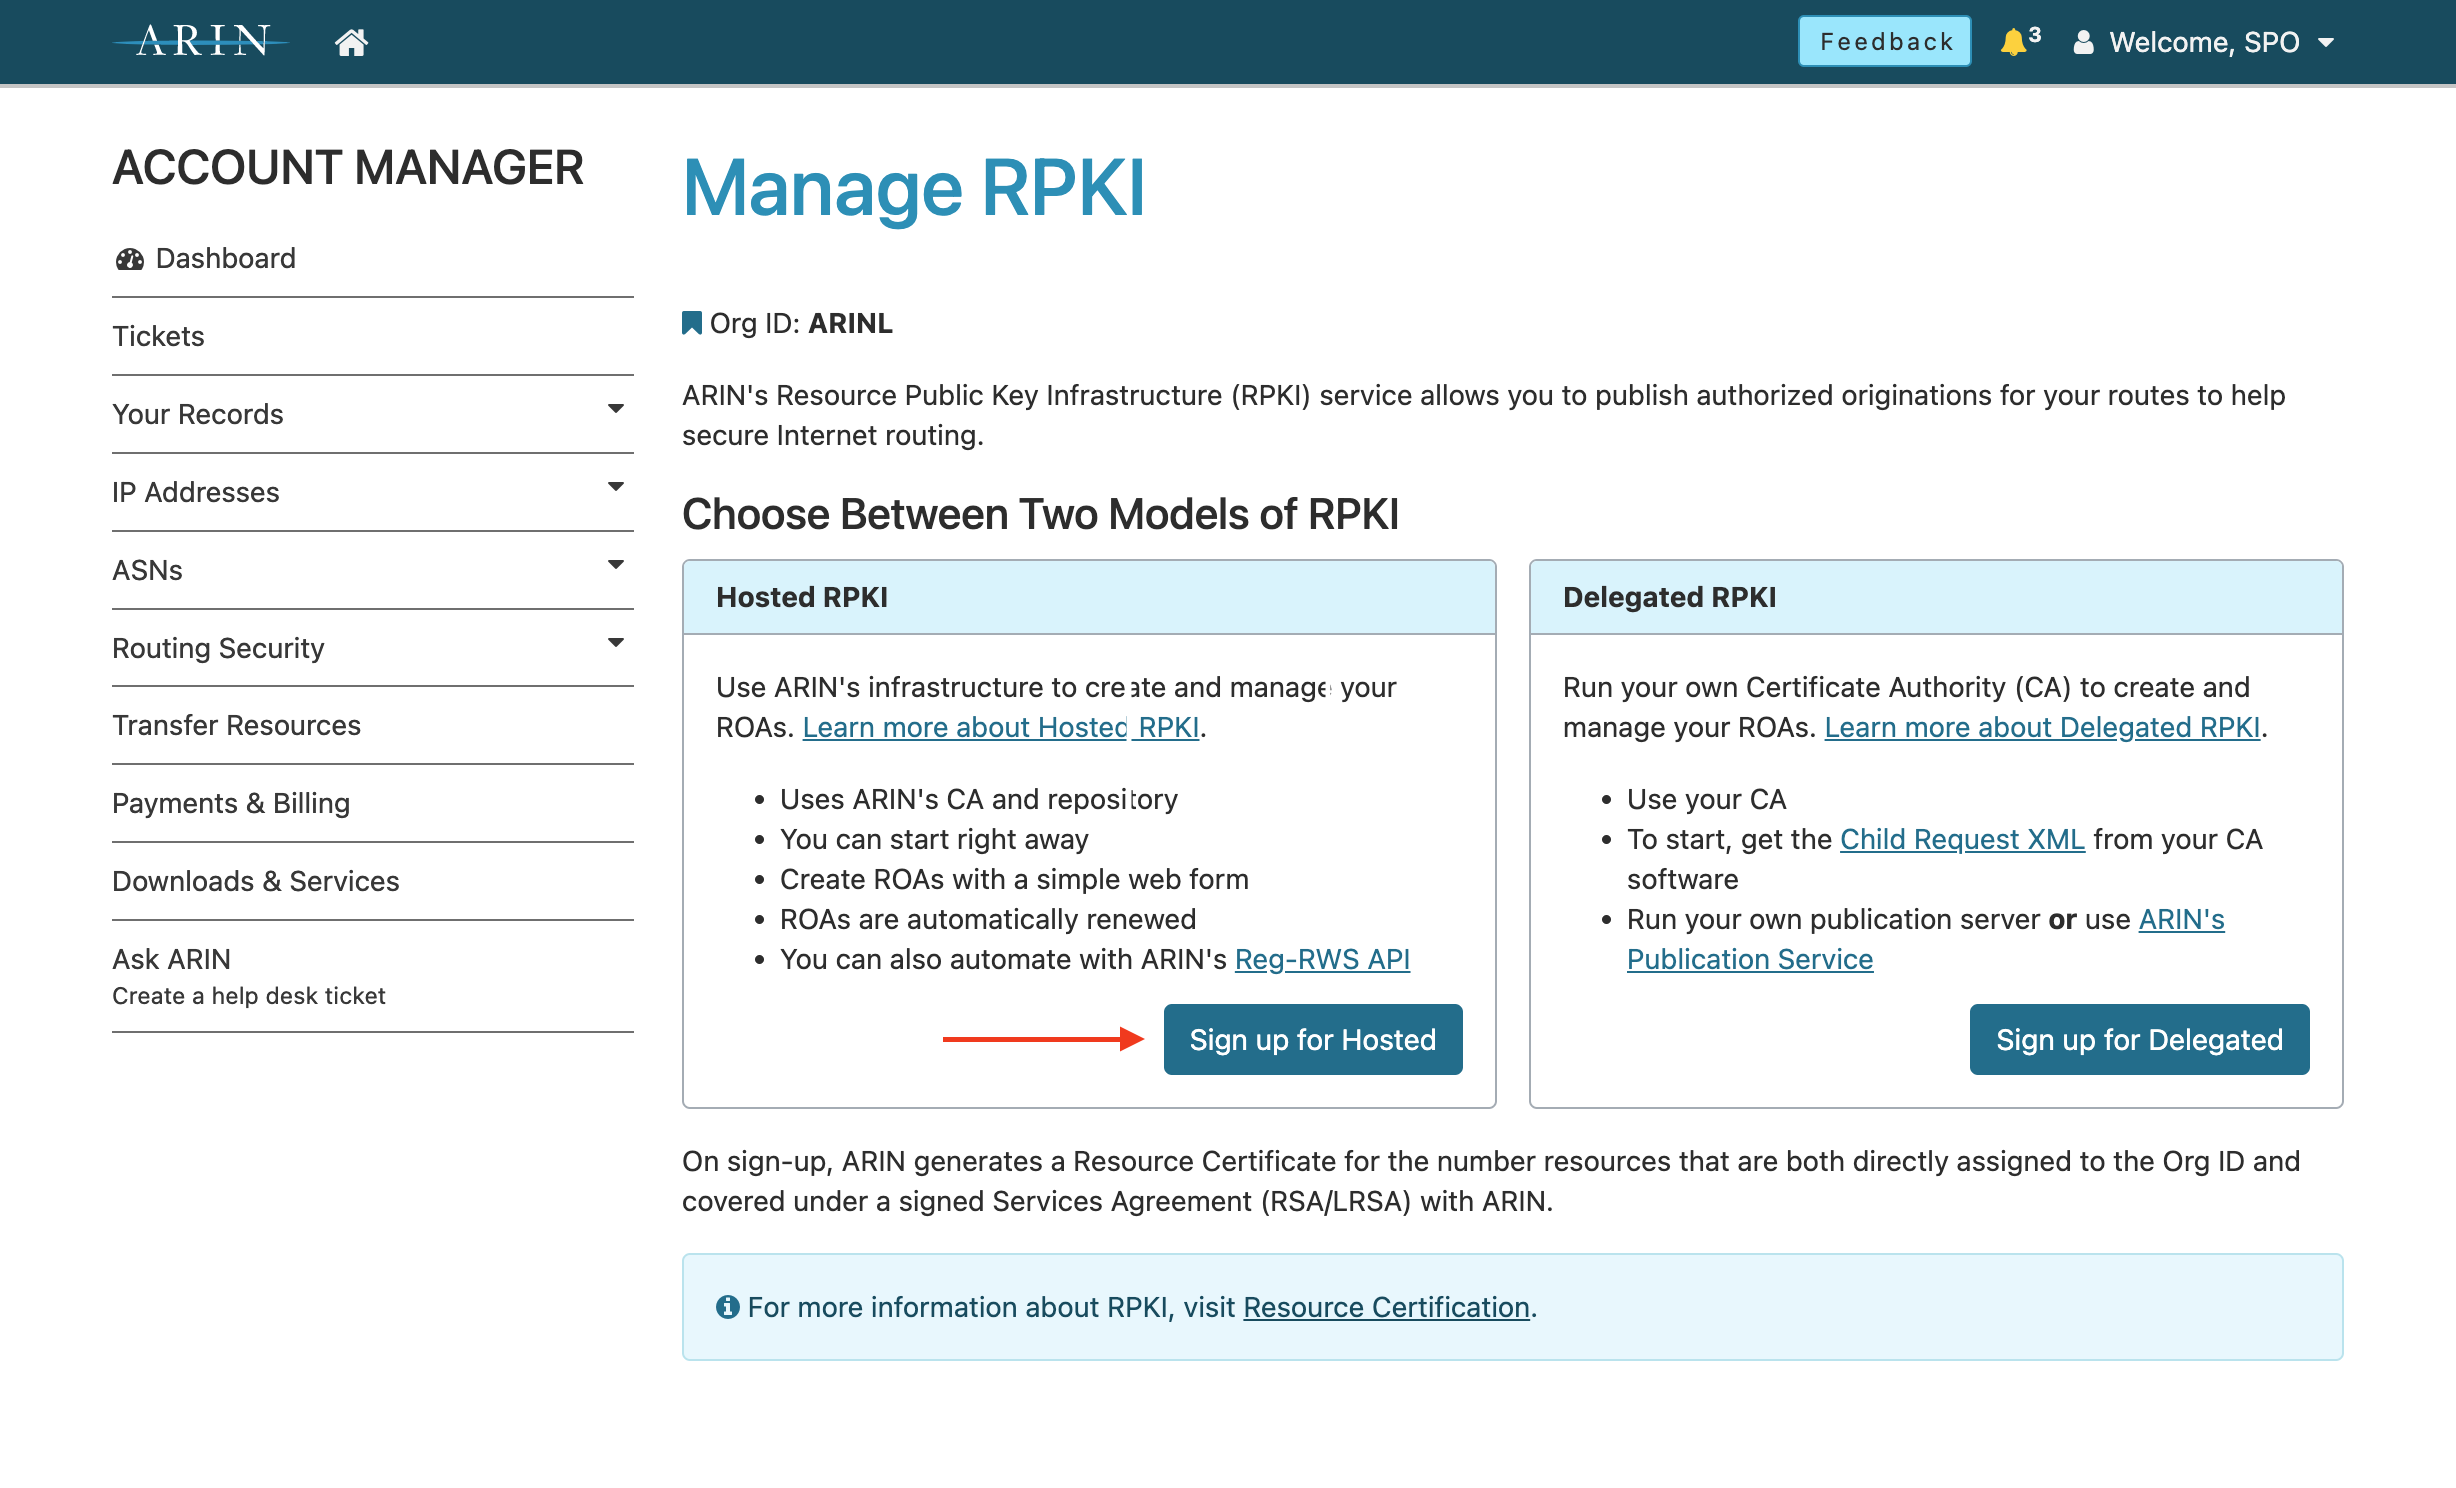Click "Create ROAs with a simple web form" bullet
The height and width of the screenshot is (1488, 2456).
[1014, 879]
